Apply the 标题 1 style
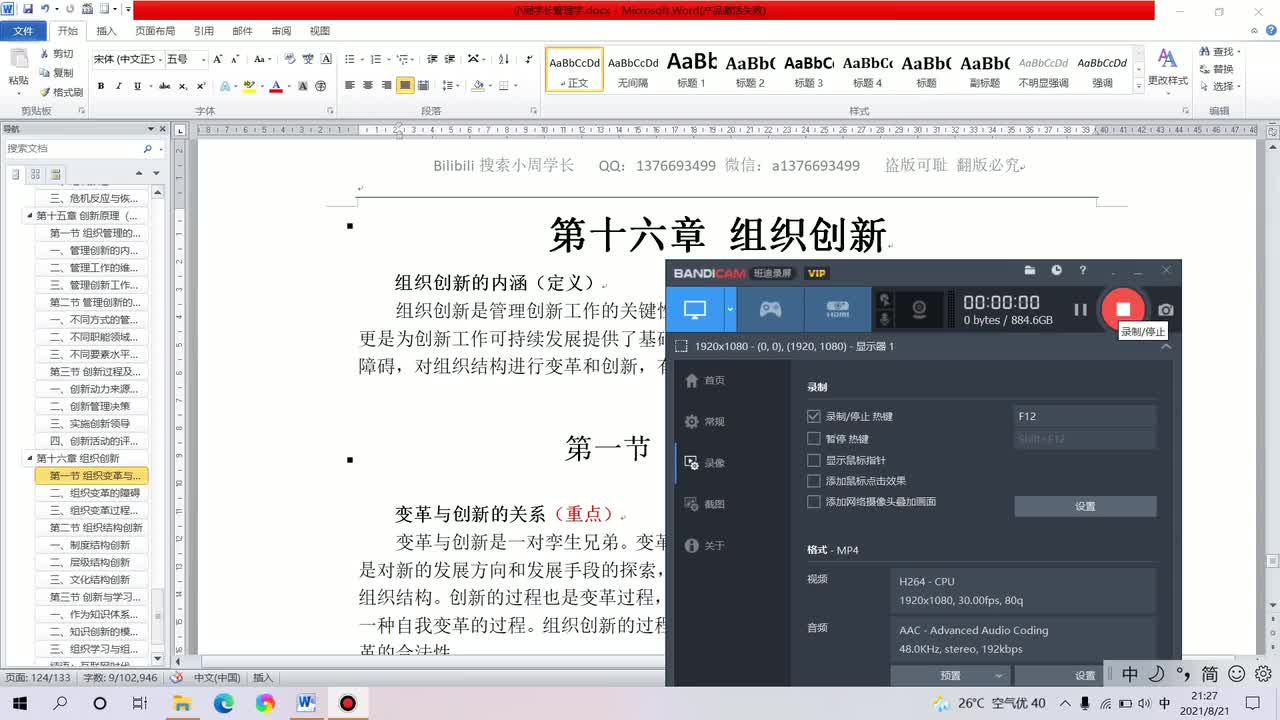The height and width of the screenshot is (720, 1280). click(692, 70)
